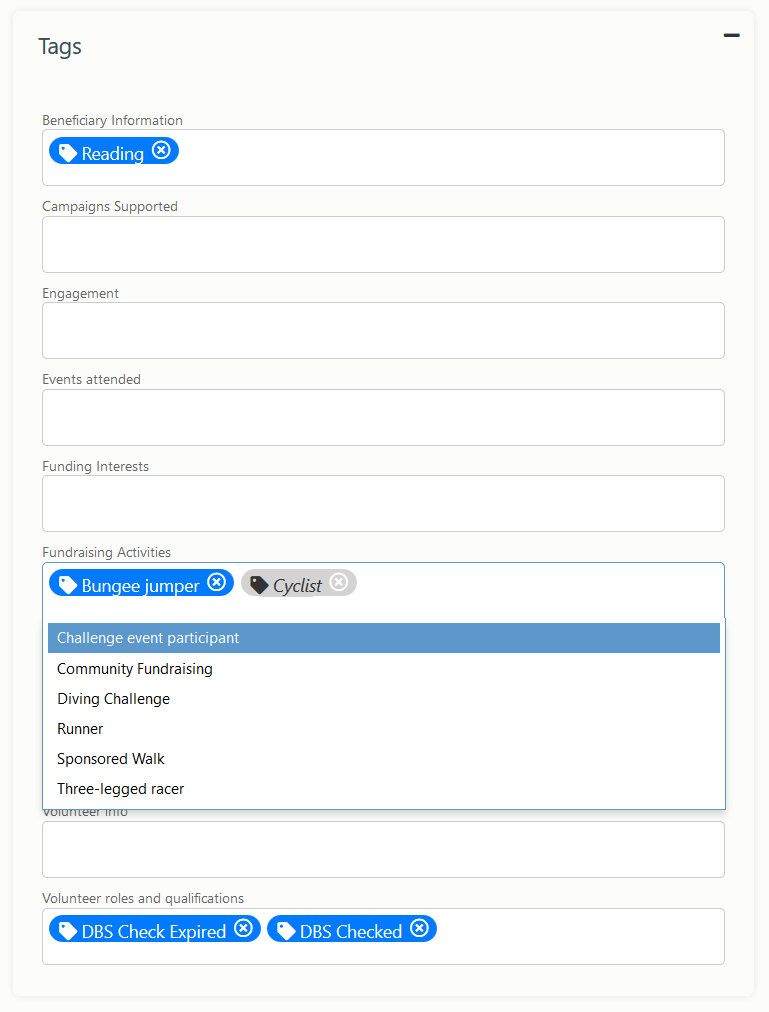Remove the greyed Cyclist tag
This screenshot has height=1012, width=769.
339,582
